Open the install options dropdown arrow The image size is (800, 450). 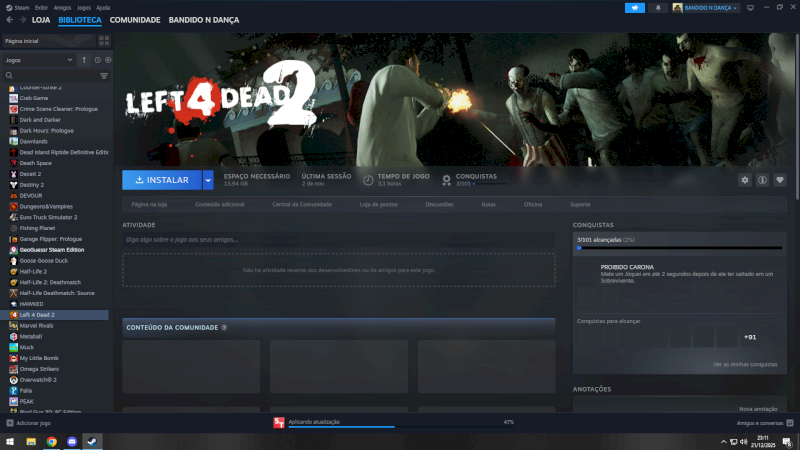[x=208, y=180]
